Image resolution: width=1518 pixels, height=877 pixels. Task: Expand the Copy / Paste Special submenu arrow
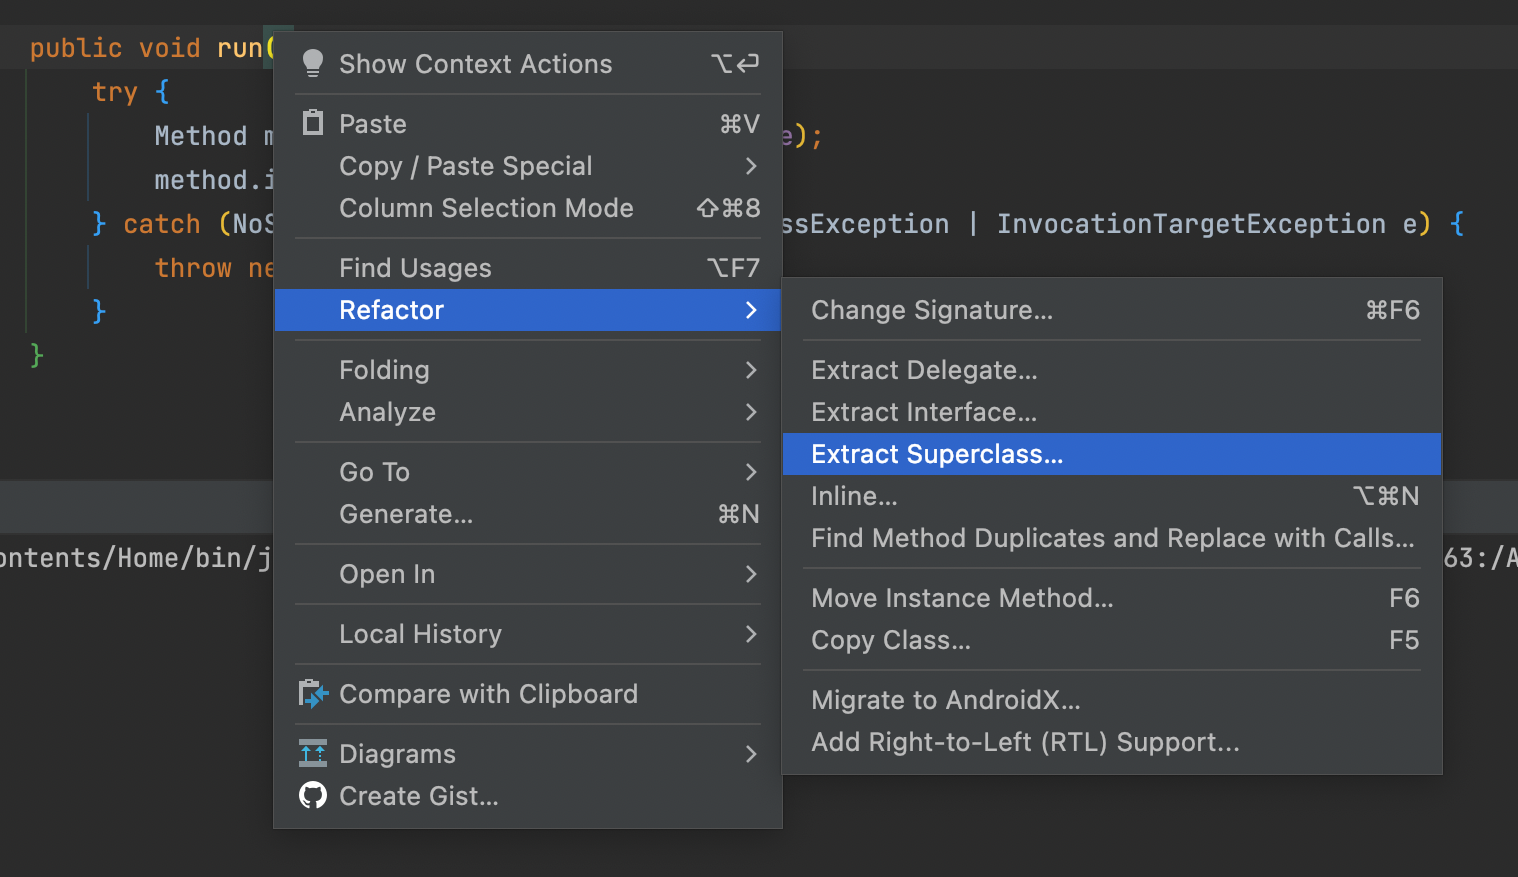pos(751,166)
